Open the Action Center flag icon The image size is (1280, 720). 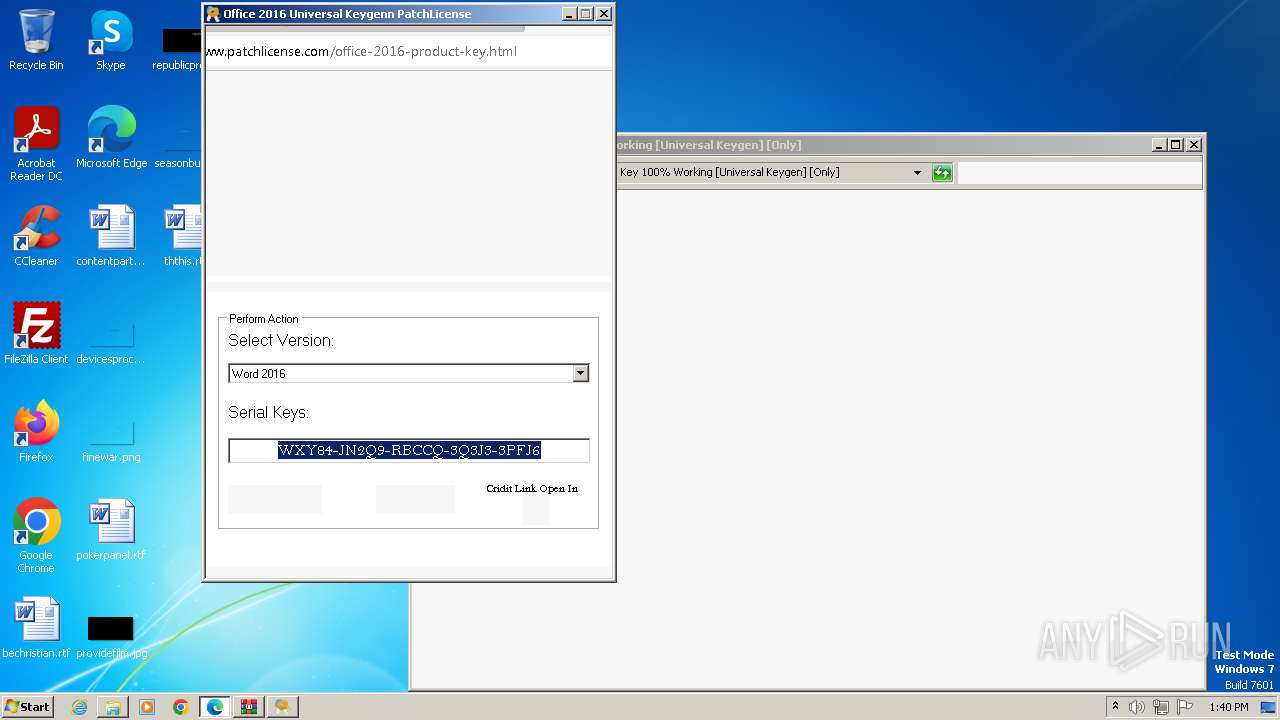click(1185, 707)
